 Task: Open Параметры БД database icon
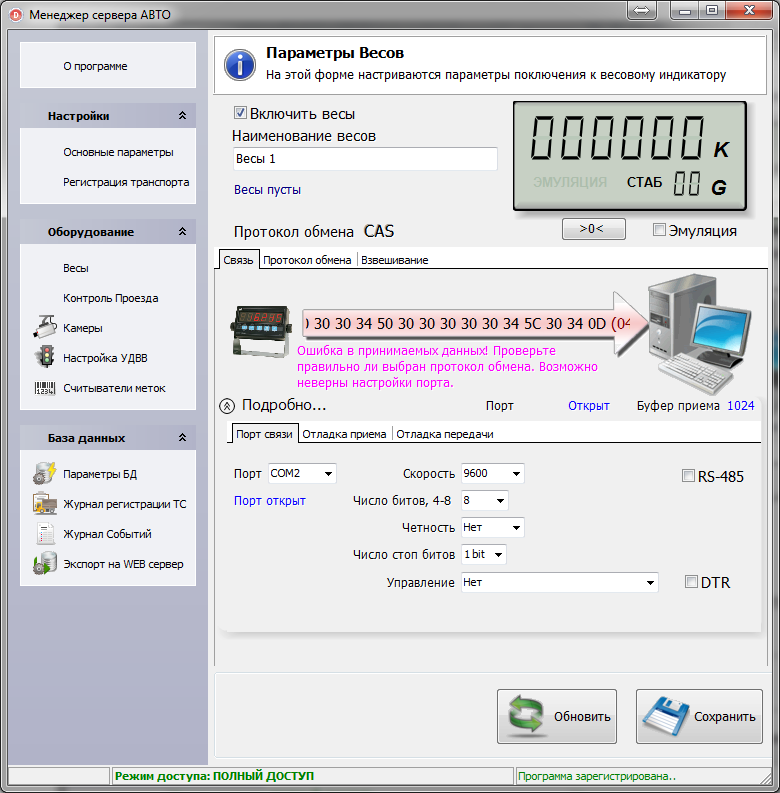(x=44, y=474)
